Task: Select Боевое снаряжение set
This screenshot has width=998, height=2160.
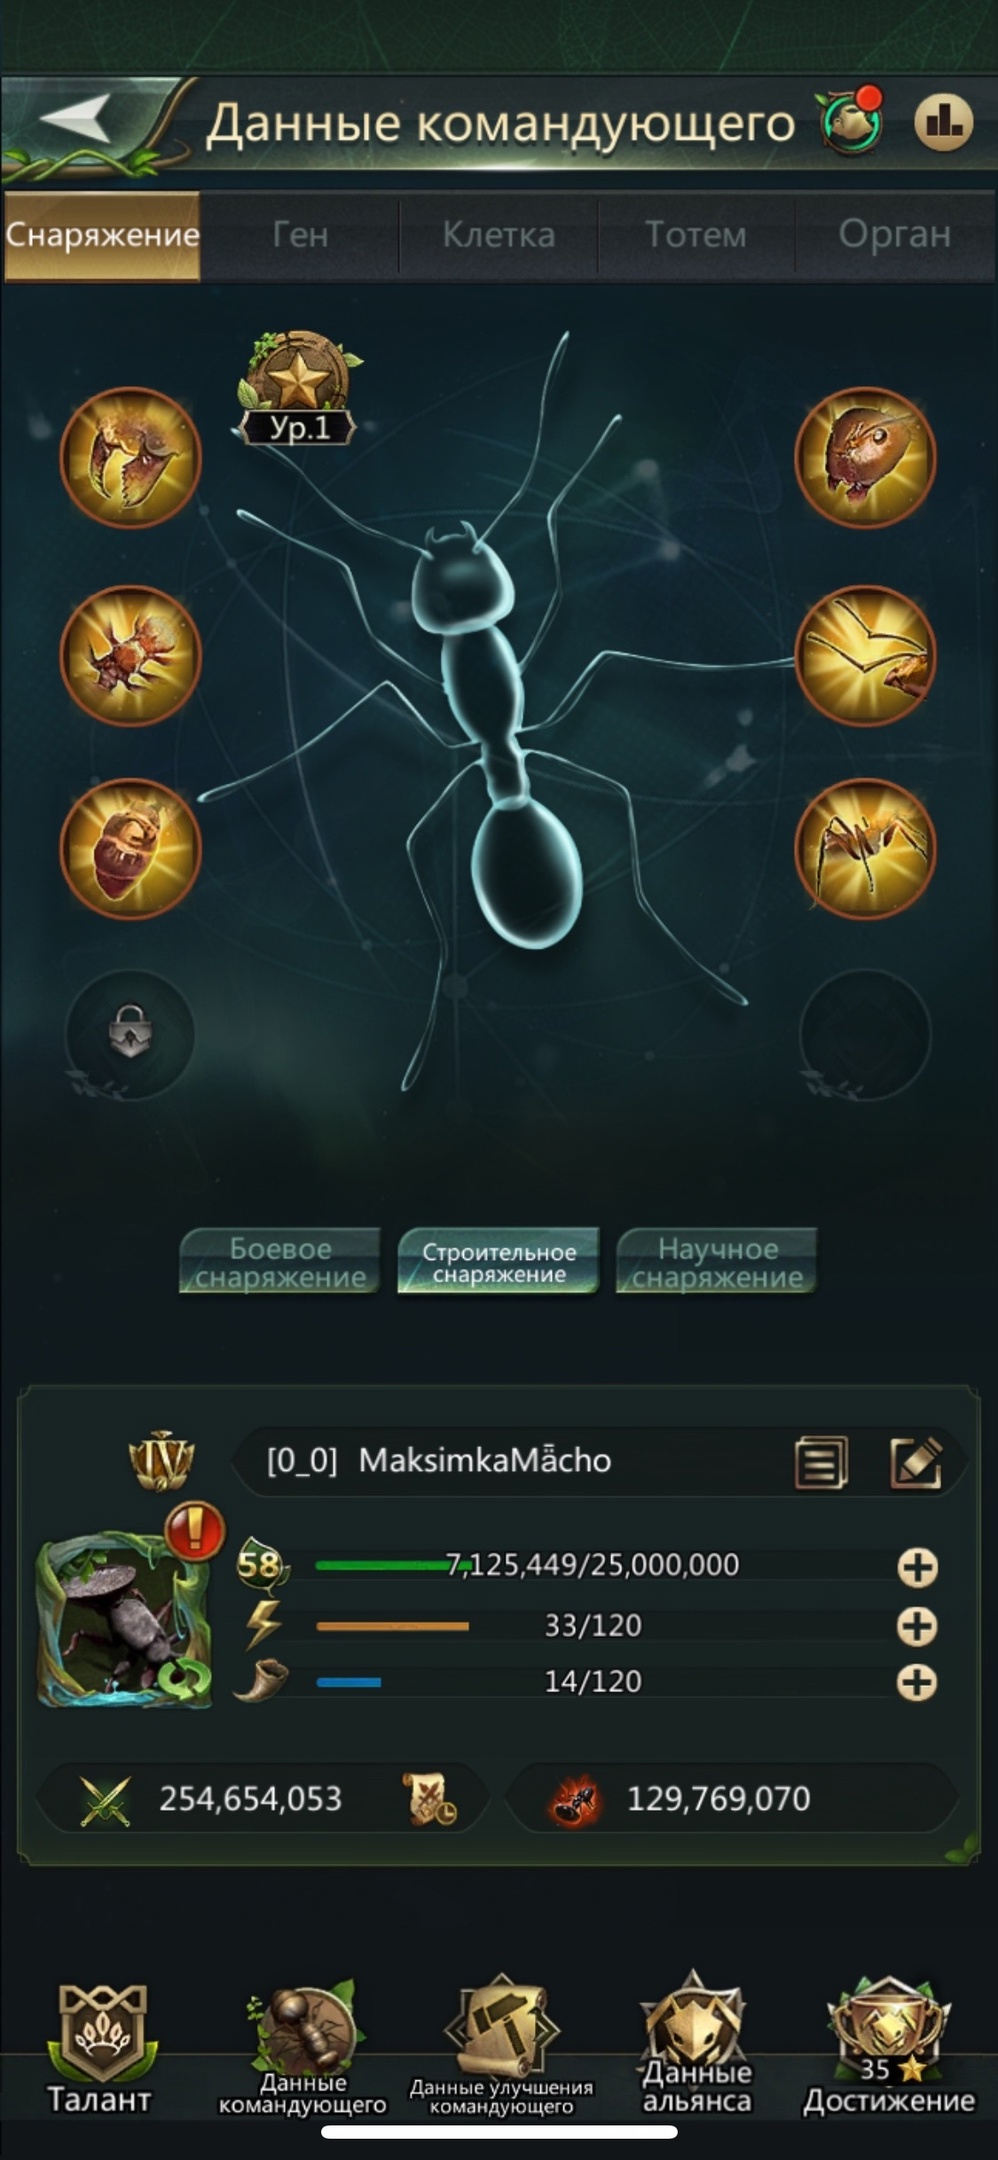Action: [x=280, y=1262]
